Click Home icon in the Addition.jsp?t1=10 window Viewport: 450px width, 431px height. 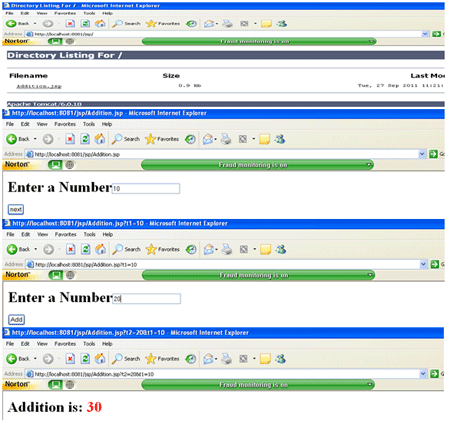pyautogui.click(x=100, y=249)
